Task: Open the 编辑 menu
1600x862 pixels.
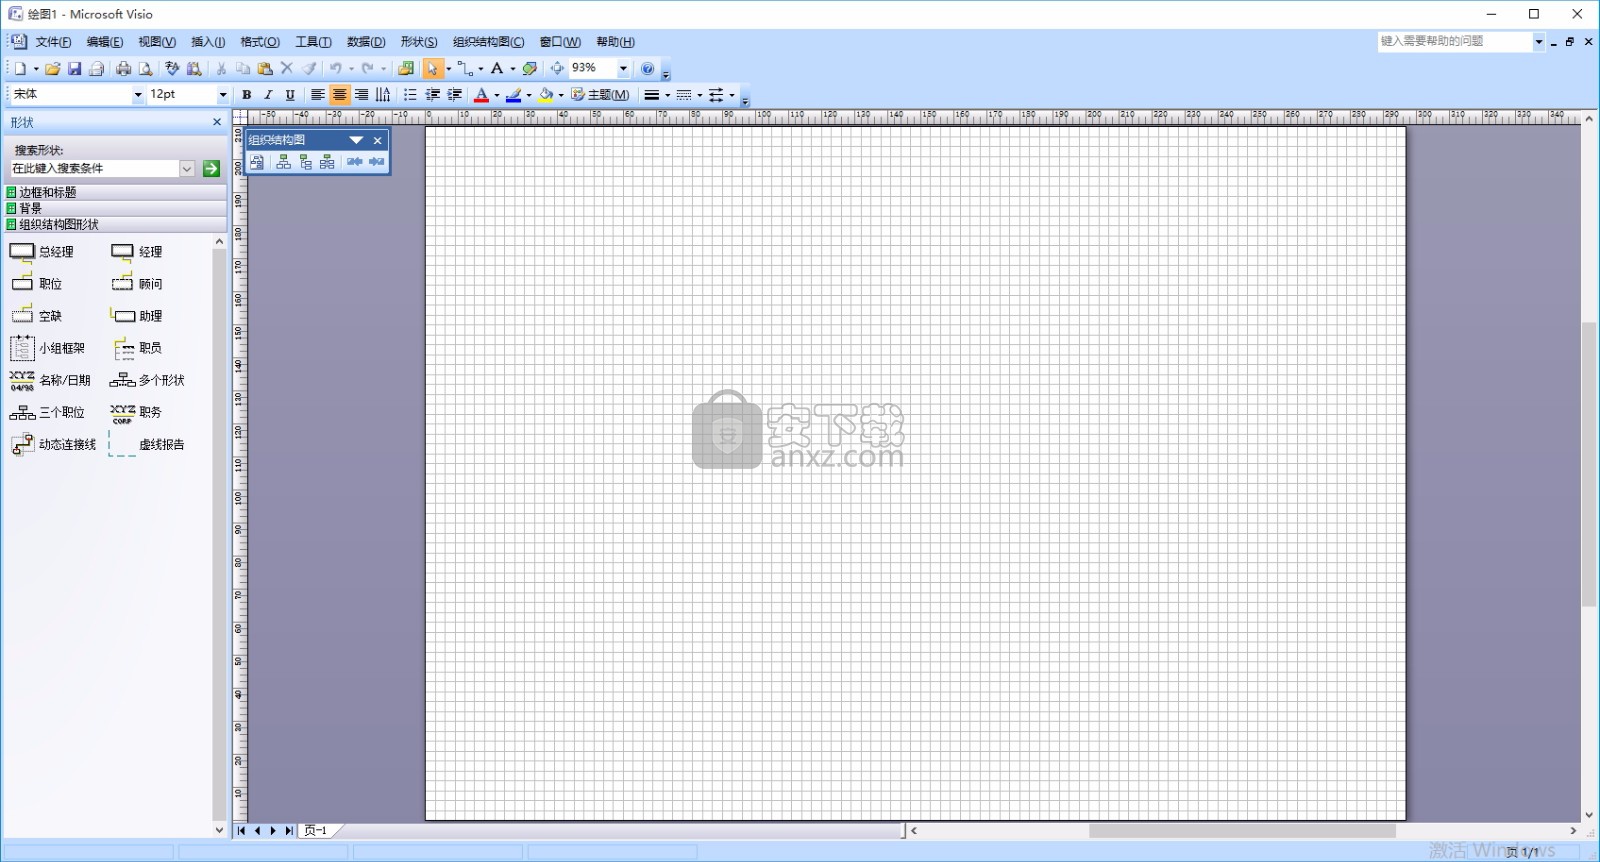Action: tap(105, 42)
